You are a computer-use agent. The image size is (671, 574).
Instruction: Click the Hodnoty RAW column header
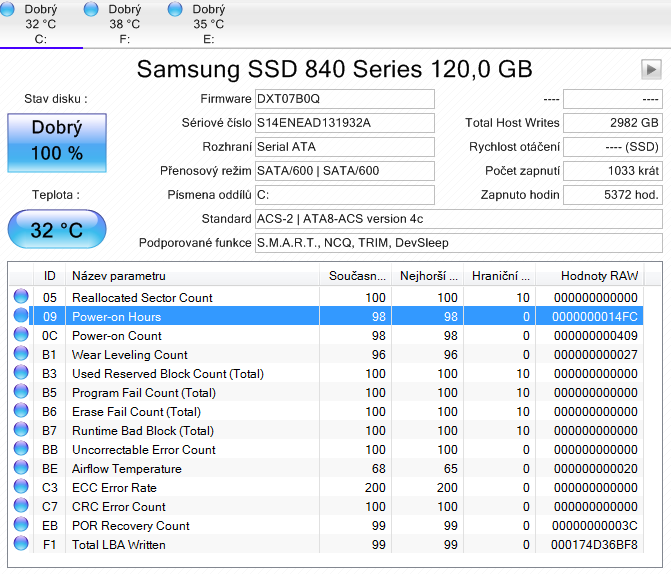[589, 276]
